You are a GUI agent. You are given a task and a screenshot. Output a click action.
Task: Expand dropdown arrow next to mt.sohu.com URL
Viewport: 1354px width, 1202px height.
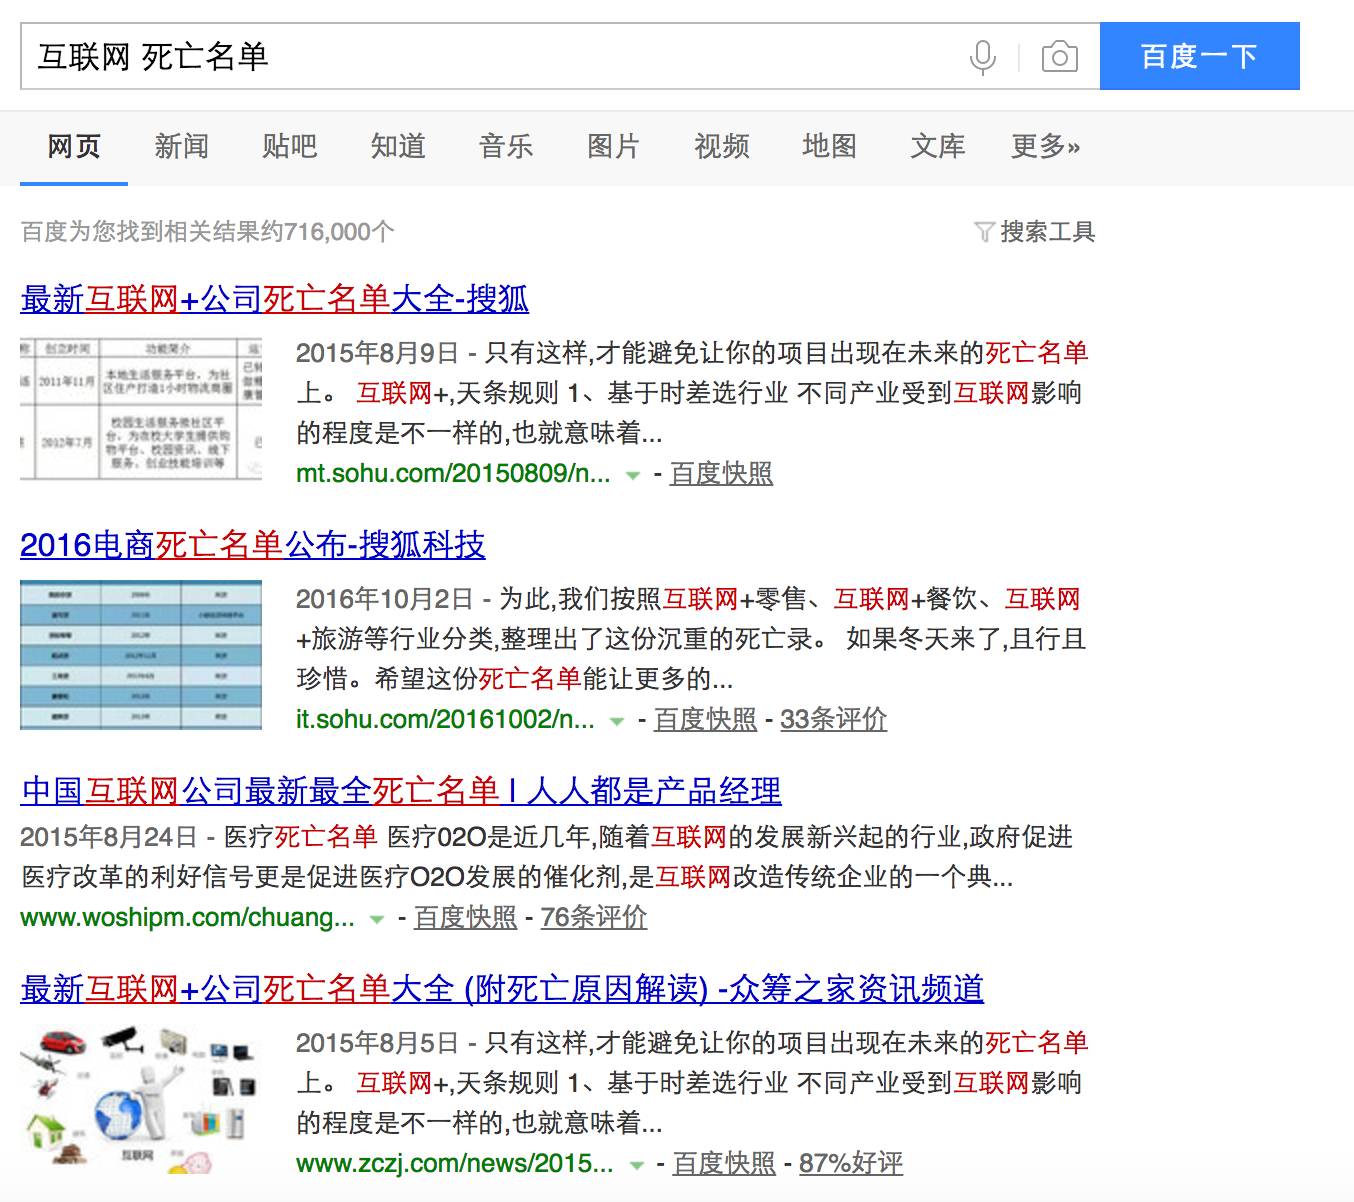click(x=632, y=475)
